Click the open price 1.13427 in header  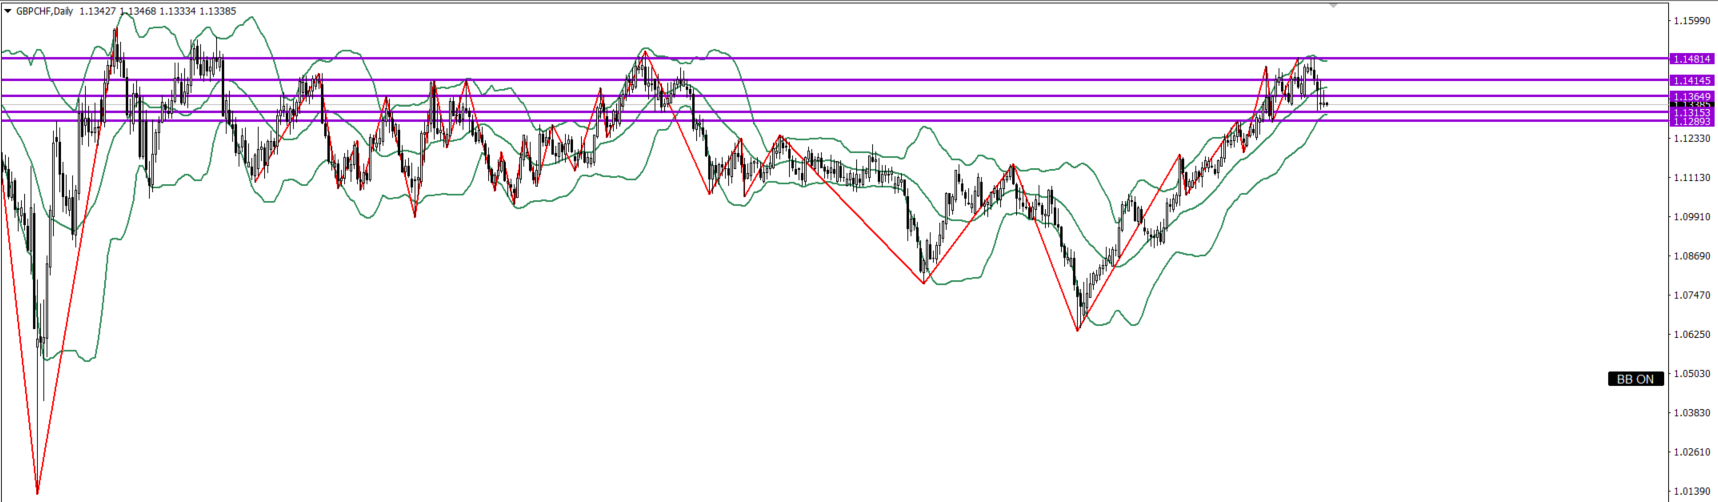point(98,11)
